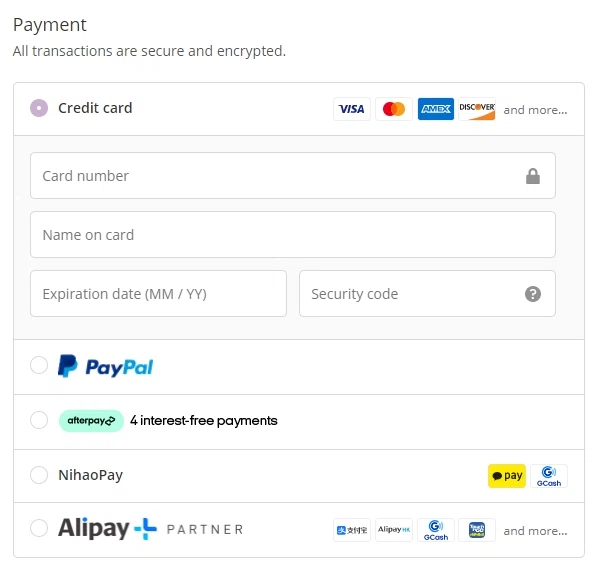
Task: Choose the Afterpay radio button
Action: pos(39,420)
